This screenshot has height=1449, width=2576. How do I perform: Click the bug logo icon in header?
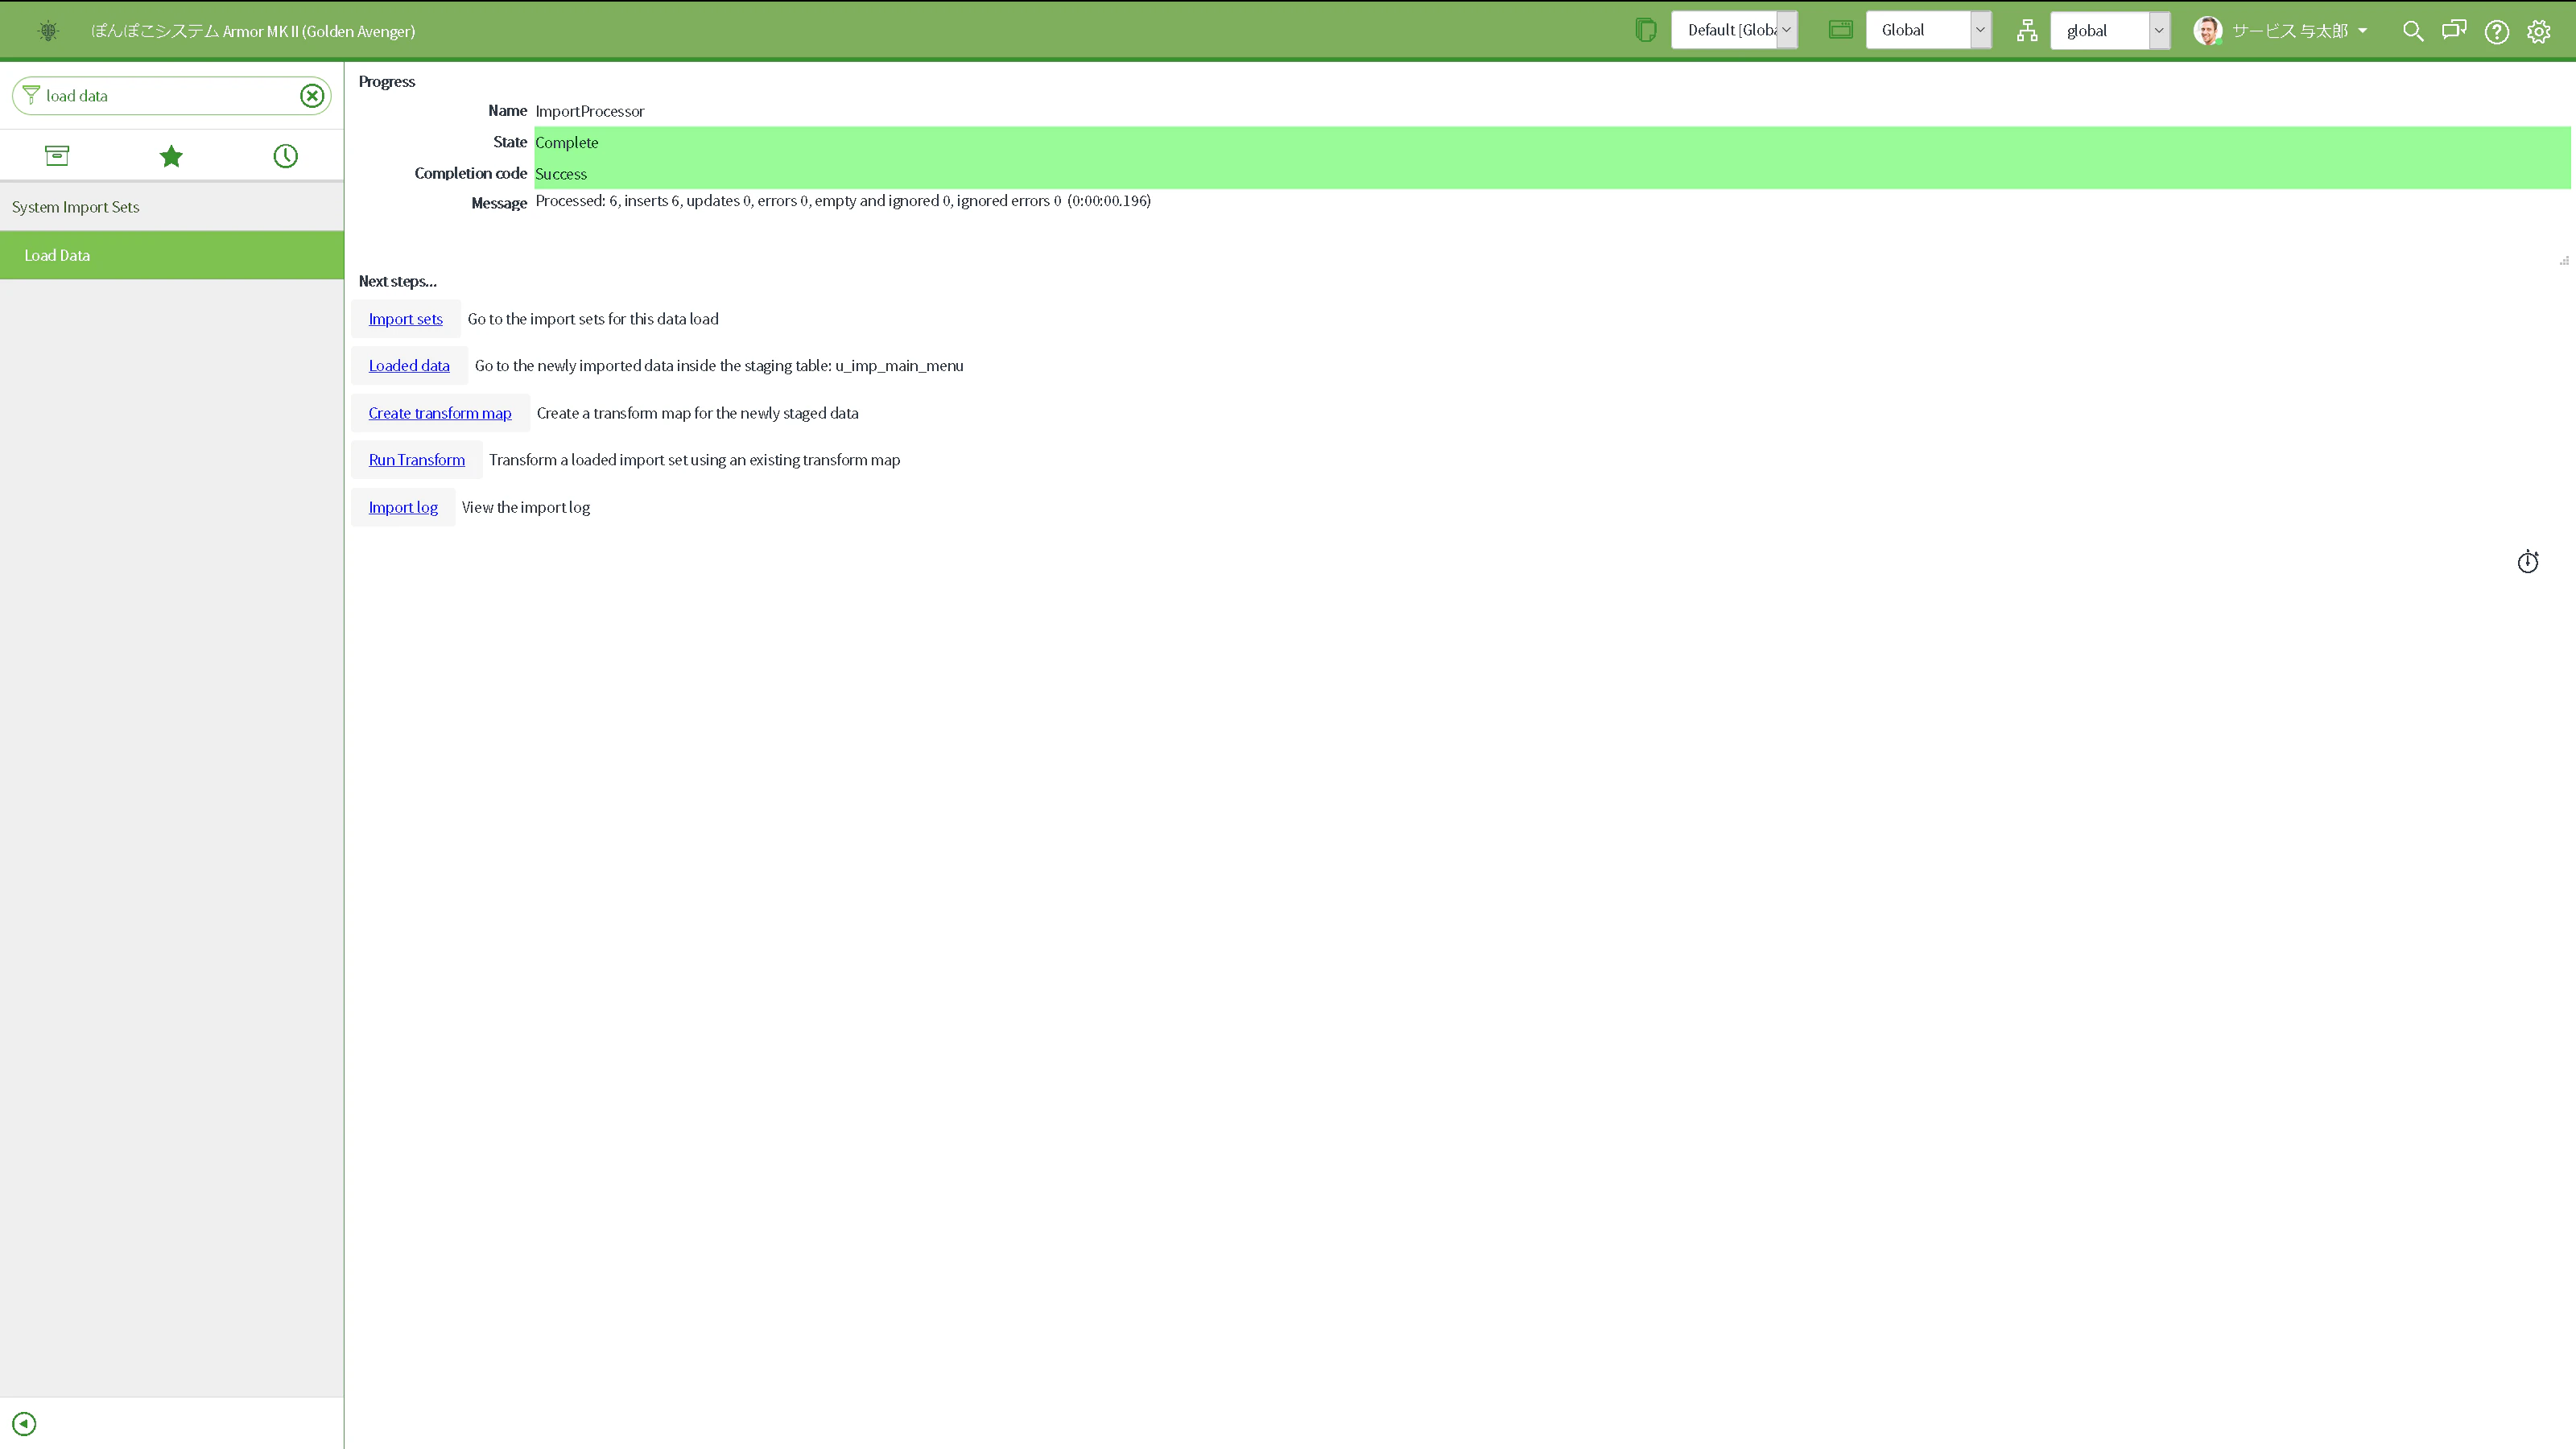48,31
